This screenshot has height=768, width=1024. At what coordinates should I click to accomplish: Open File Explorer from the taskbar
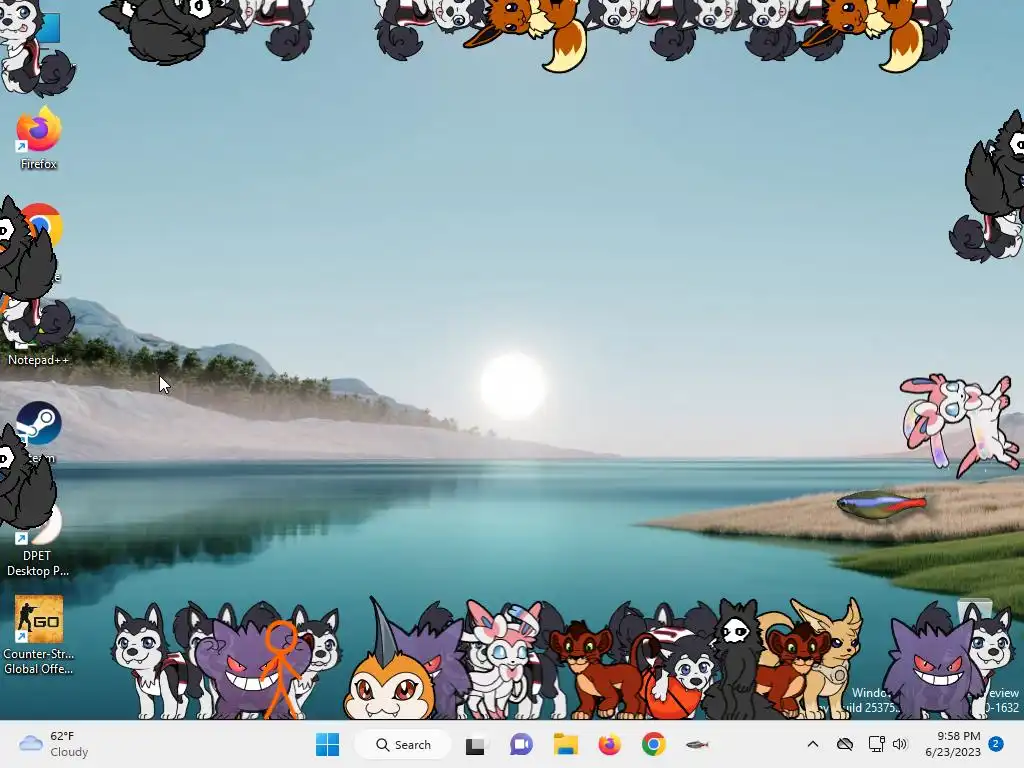click(x=566, y=744)
